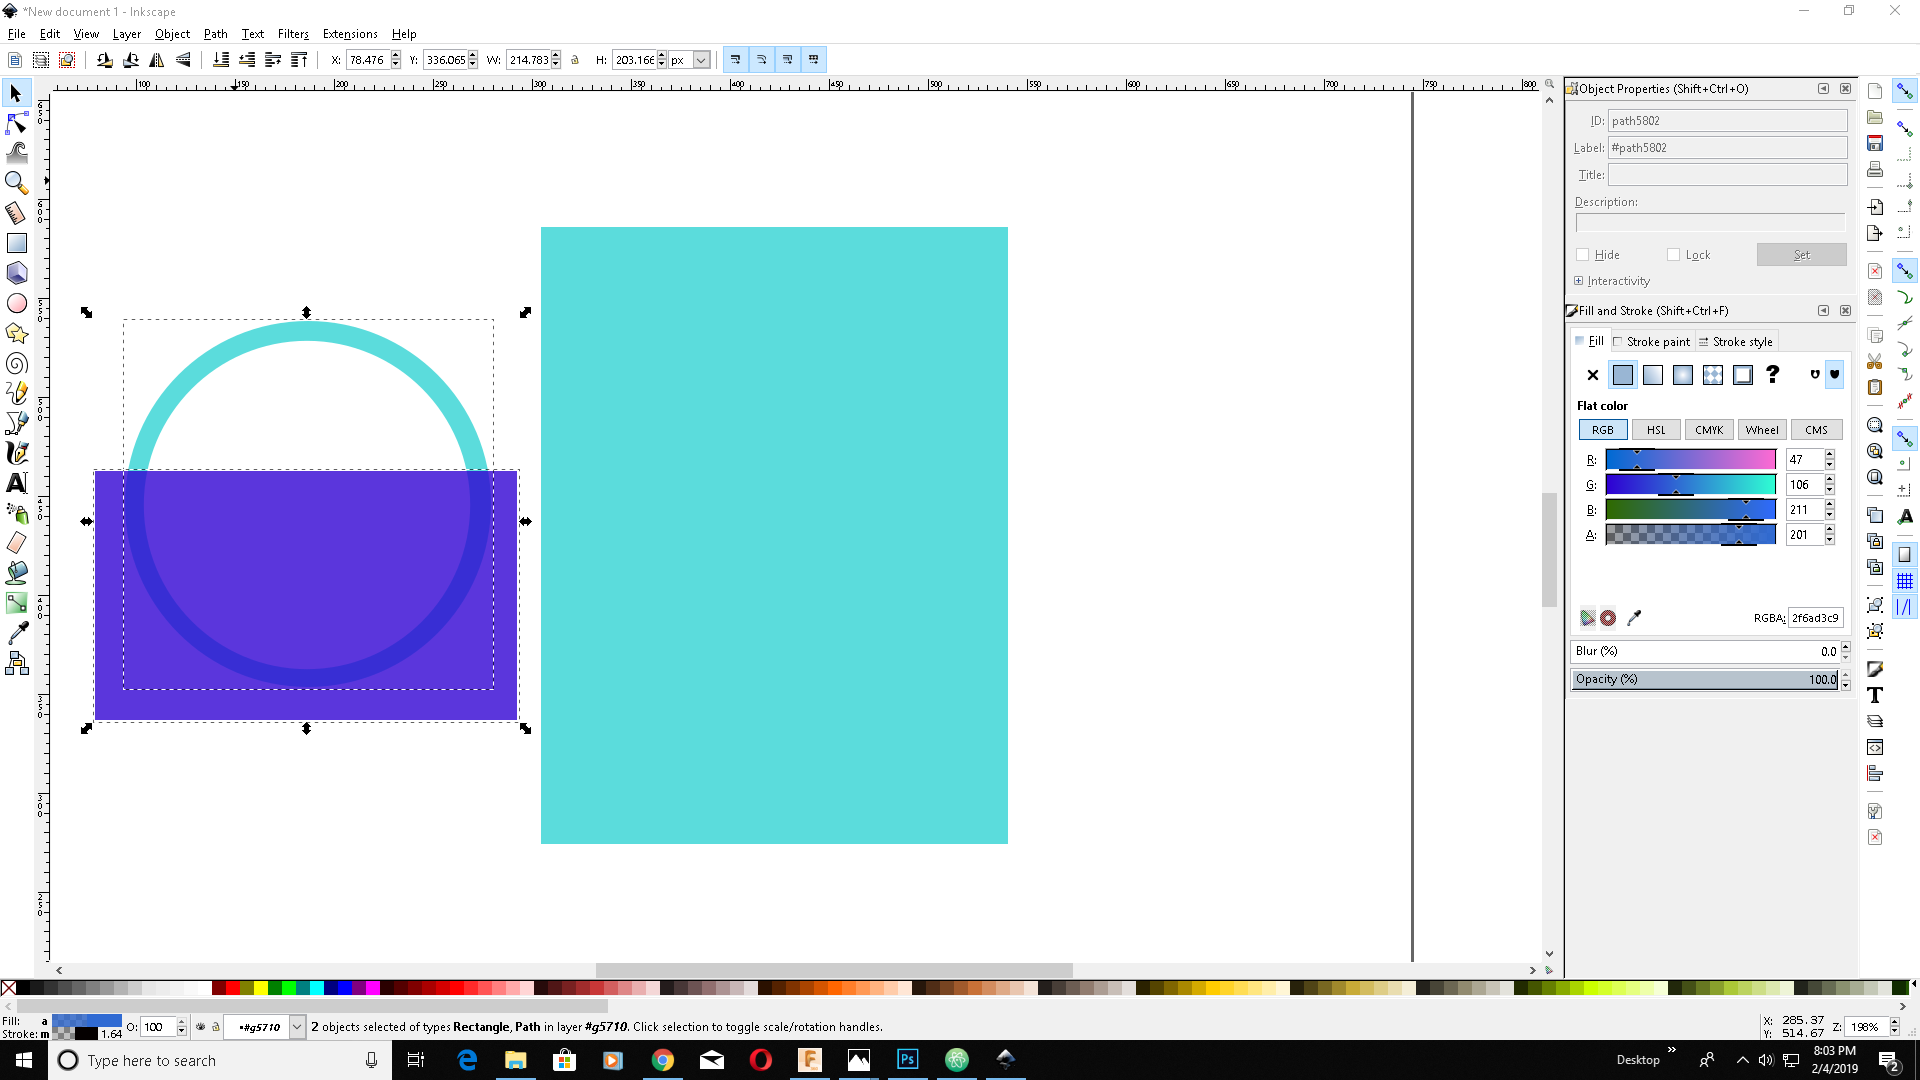Enable the Hide checkbox
This screenshot has width=1920, height=1080.
click(1582, 255)
